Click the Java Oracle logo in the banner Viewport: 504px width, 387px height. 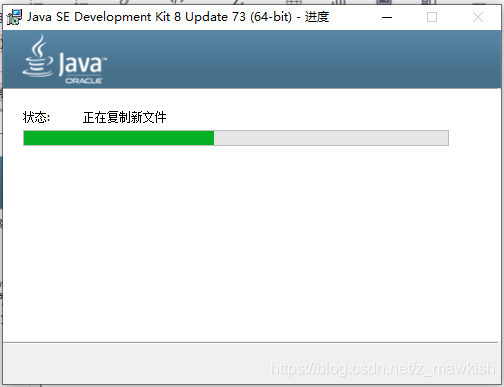pos(65,60)
